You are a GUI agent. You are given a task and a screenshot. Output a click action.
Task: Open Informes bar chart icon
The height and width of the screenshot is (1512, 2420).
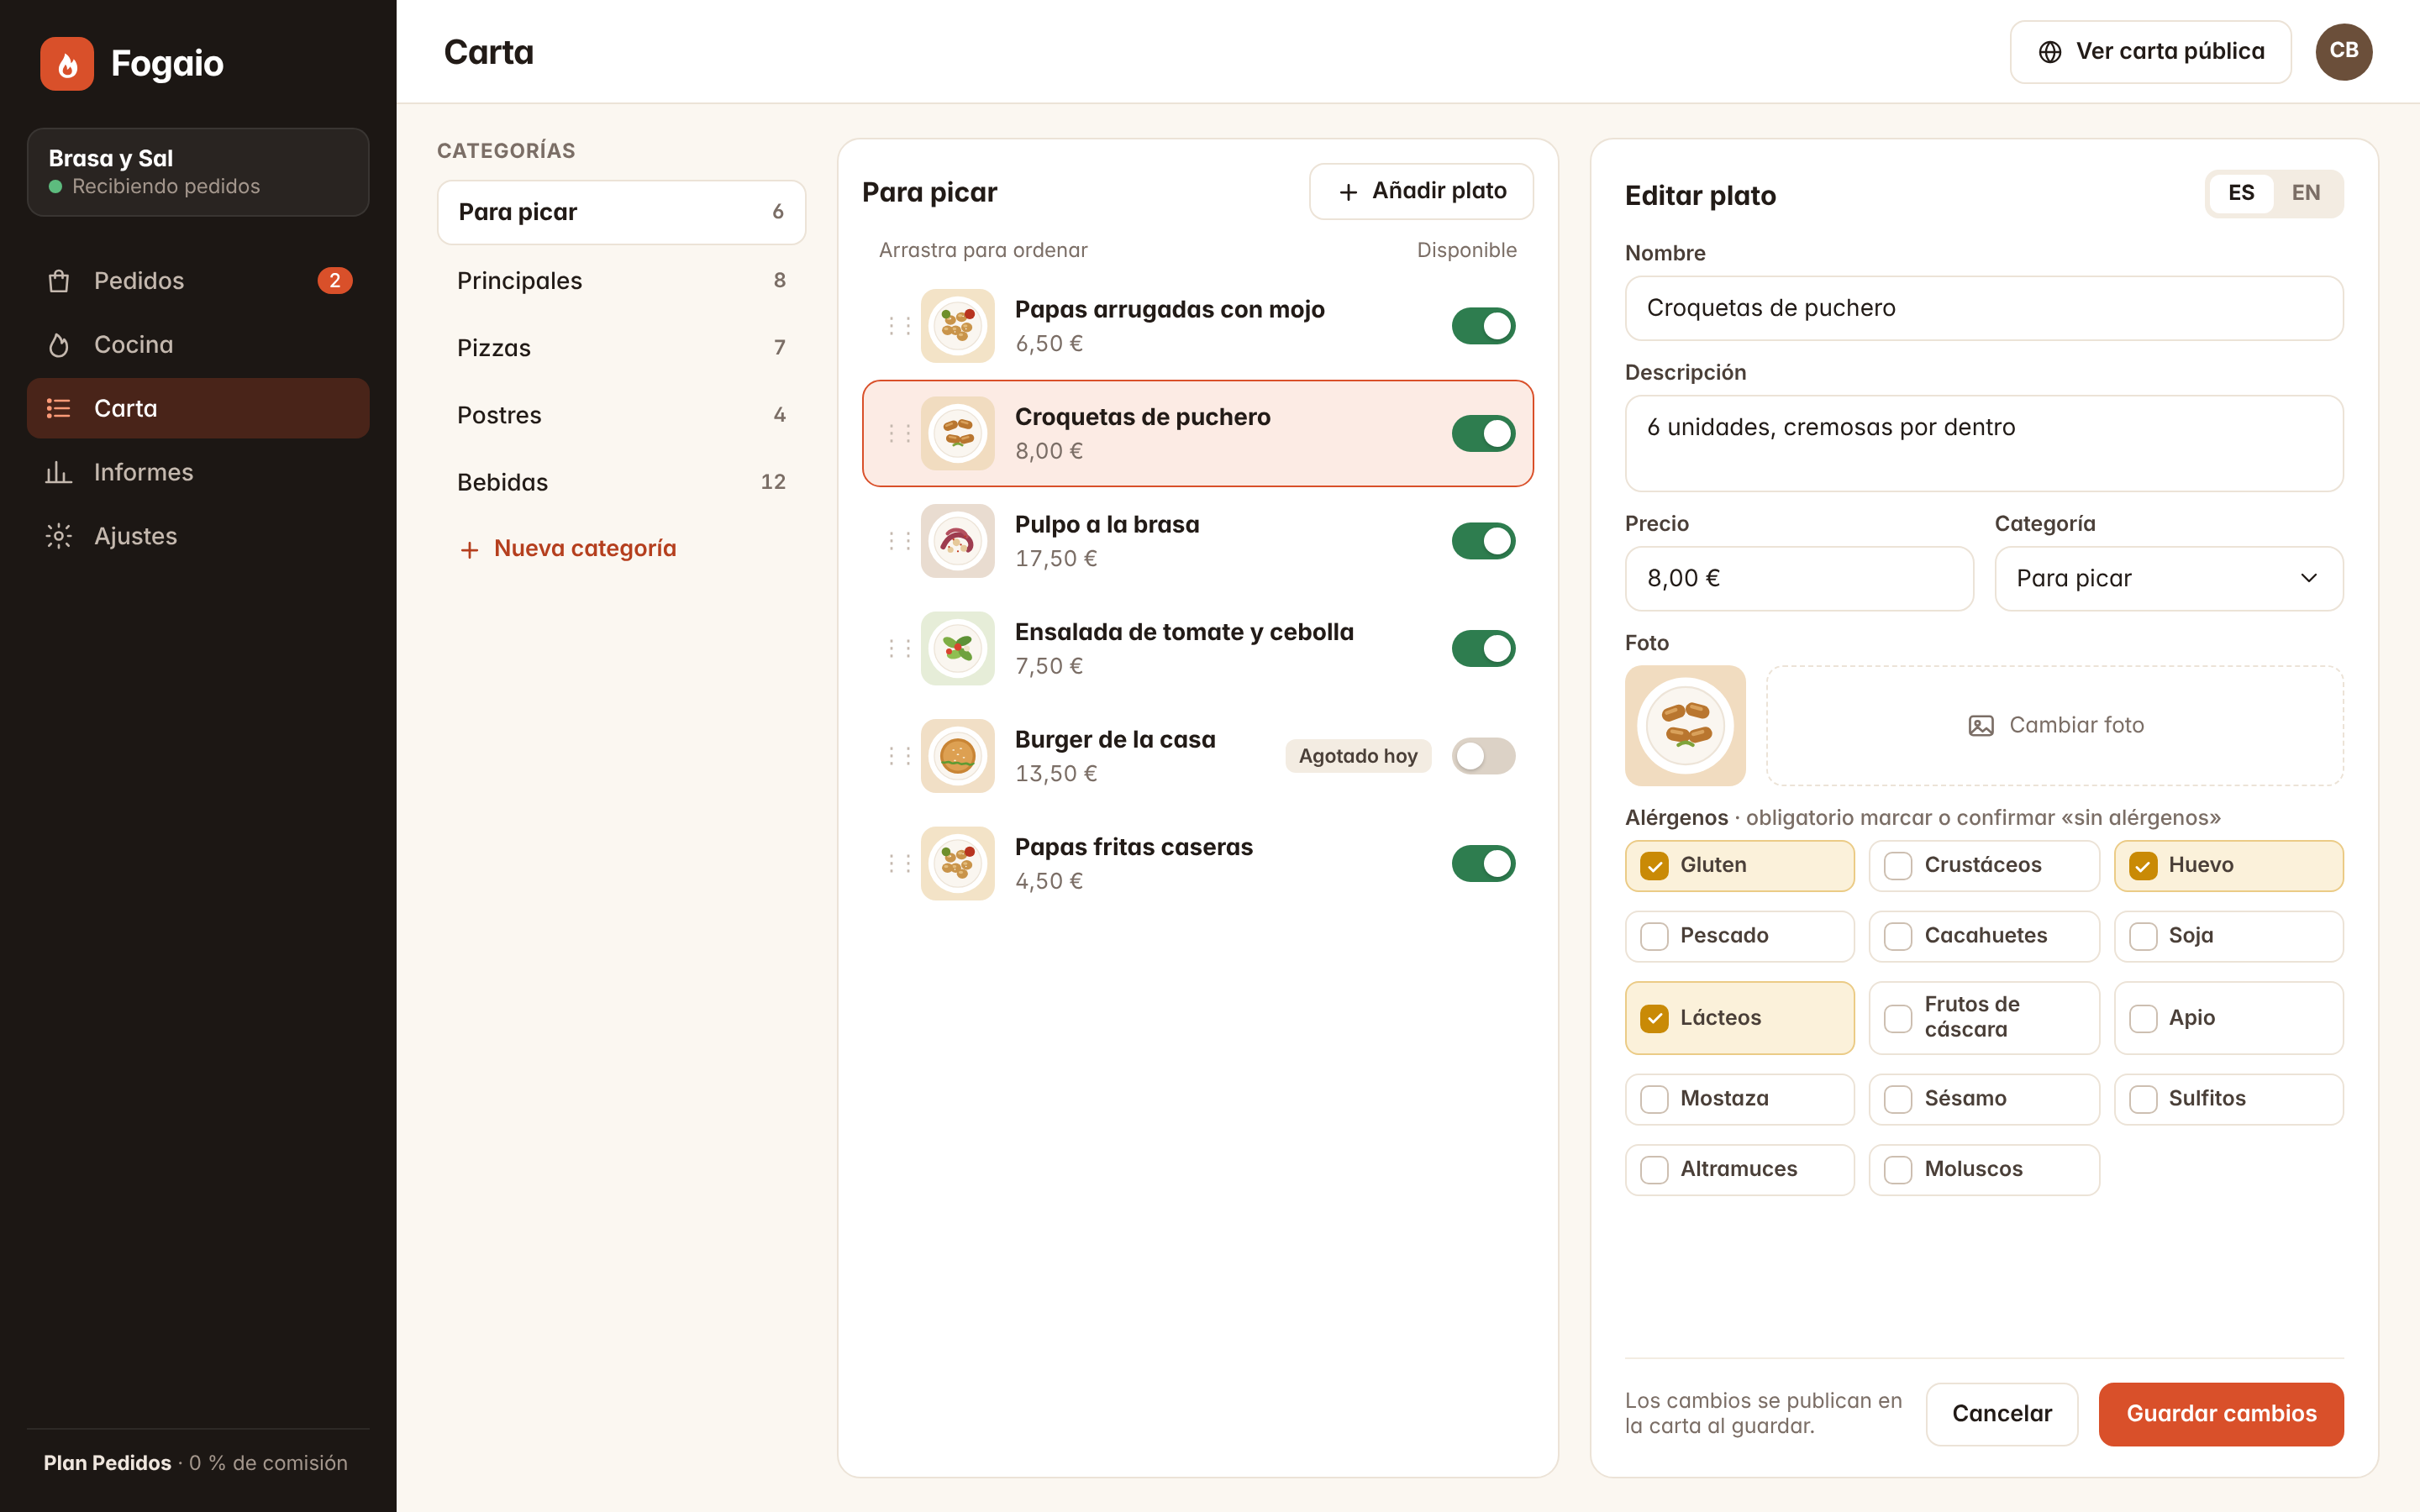coord(59,472)
